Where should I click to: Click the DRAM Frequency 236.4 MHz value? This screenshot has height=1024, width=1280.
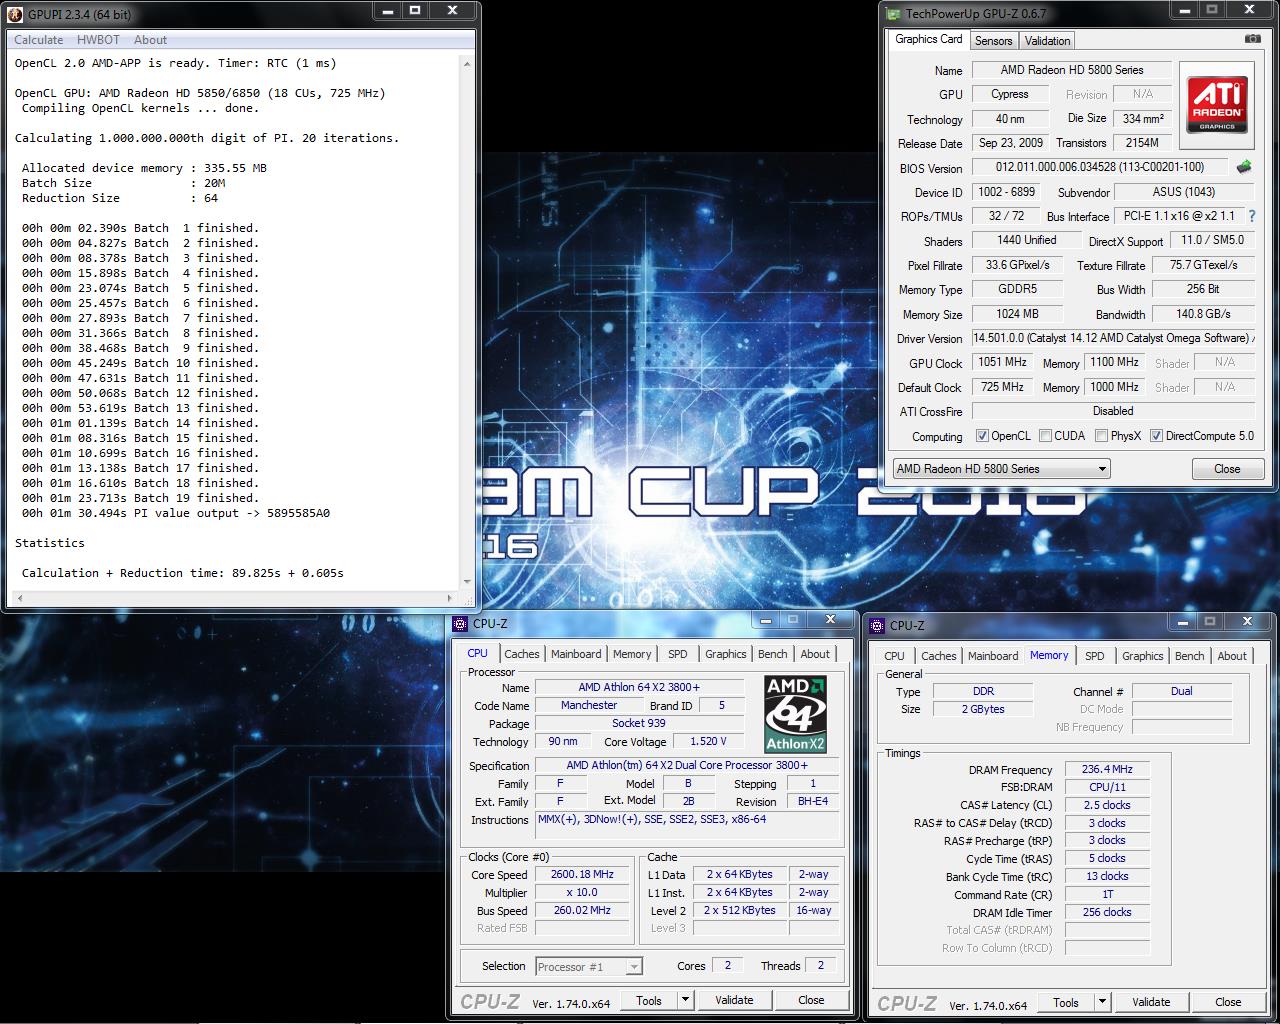point(1107,769)
